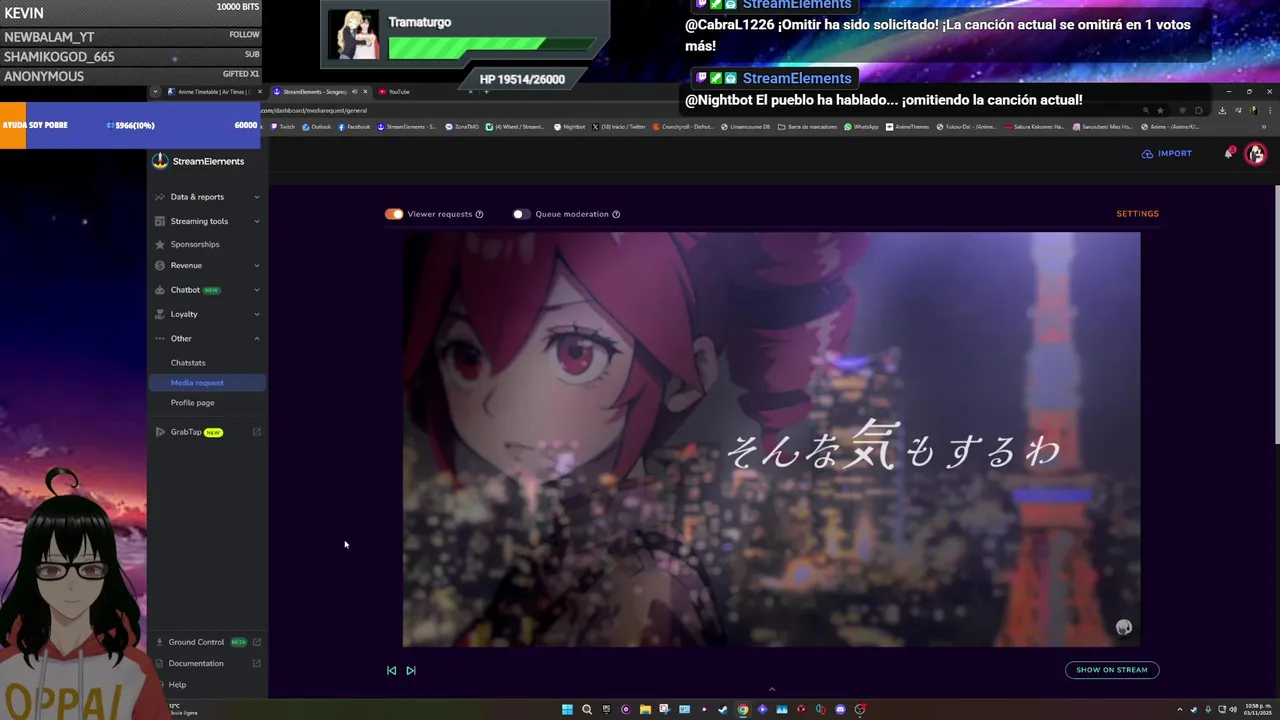Switch to the YouTube browser tab
Viewport: 1280px width, 720px height.
(425, 91)
